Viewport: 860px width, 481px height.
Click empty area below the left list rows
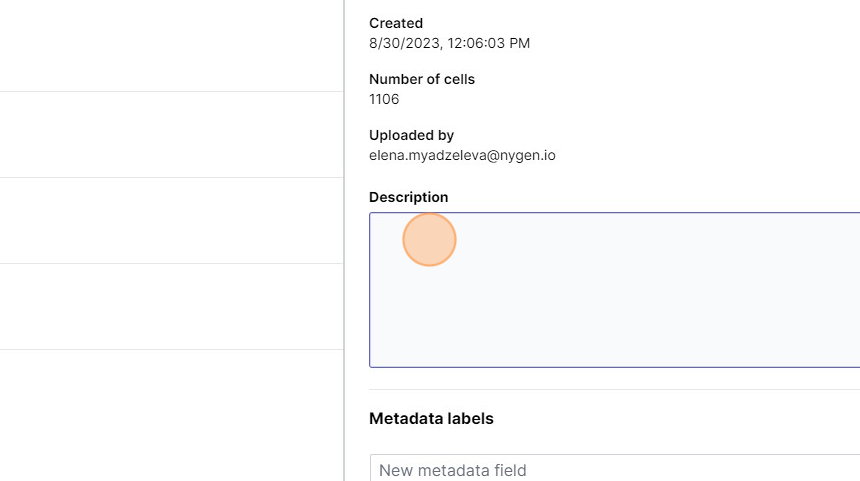pyautogui.click(x=170, y=415)
